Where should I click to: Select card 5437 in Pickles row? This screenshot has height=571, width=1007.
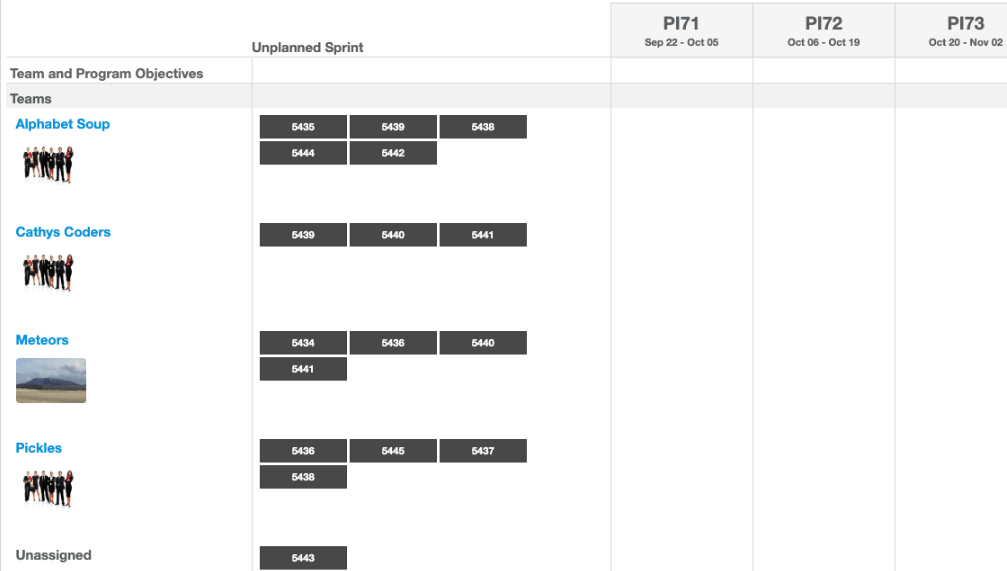(483, 450)
